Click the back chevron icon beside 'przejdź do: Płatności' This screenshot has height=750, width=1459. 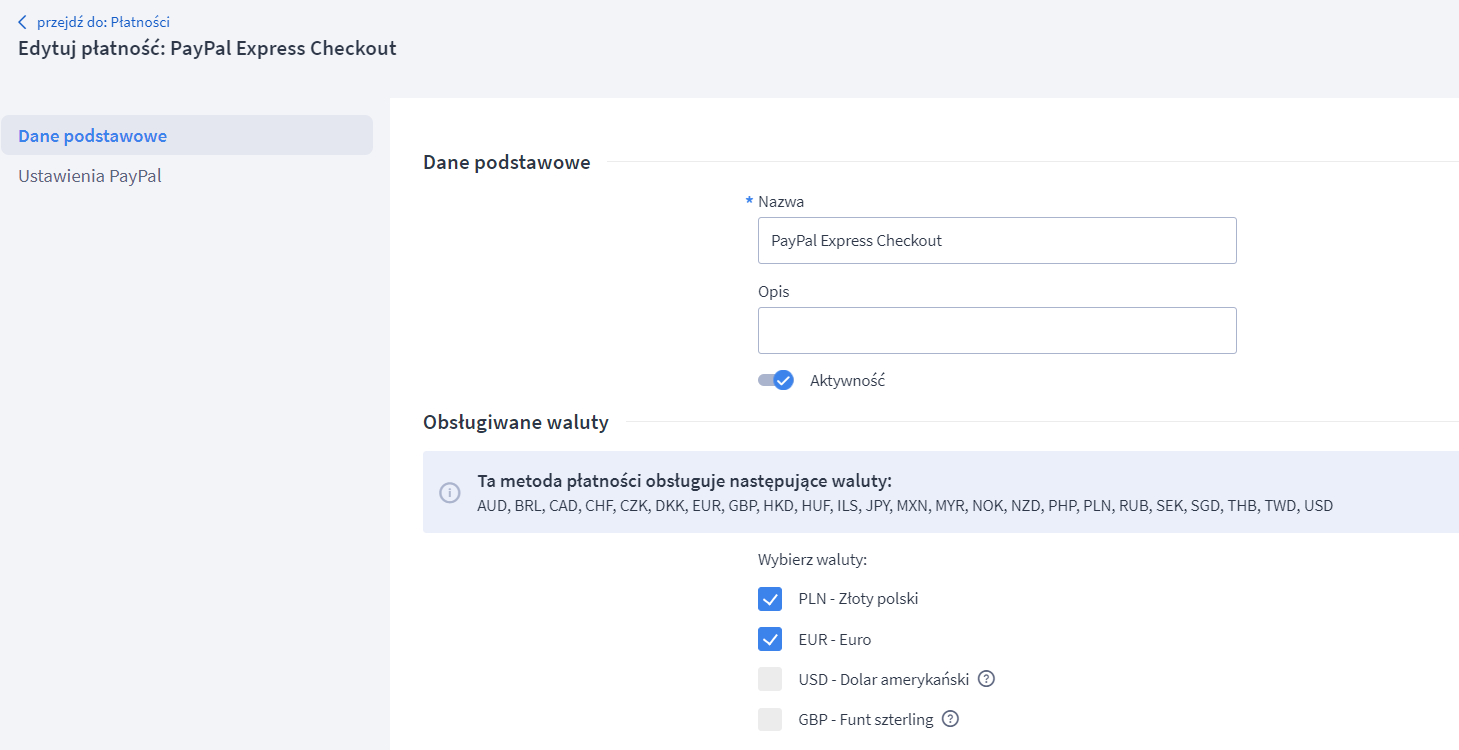coord(23,22)
